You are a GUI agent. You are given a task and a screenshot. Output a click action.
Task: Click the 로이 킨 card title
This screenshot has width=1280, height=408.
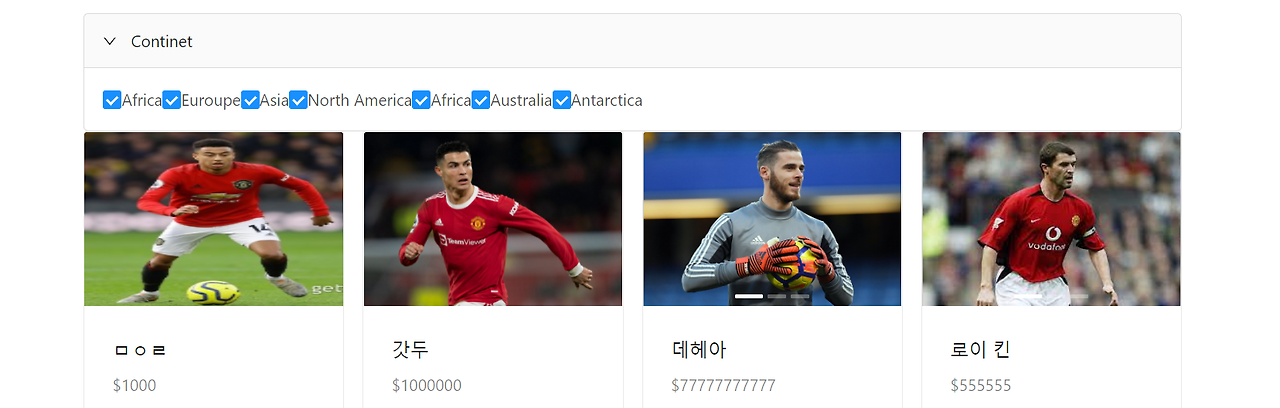pyautogui.click(x=981, y=350)
